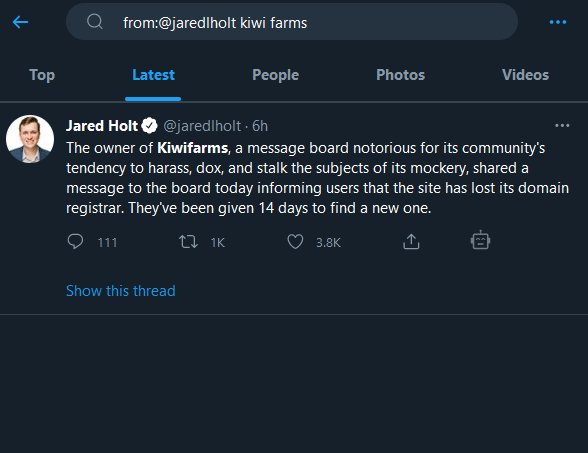Screen dimensions: 588x453
Task: Click the search magnifier icon
Action: point(94,22)
